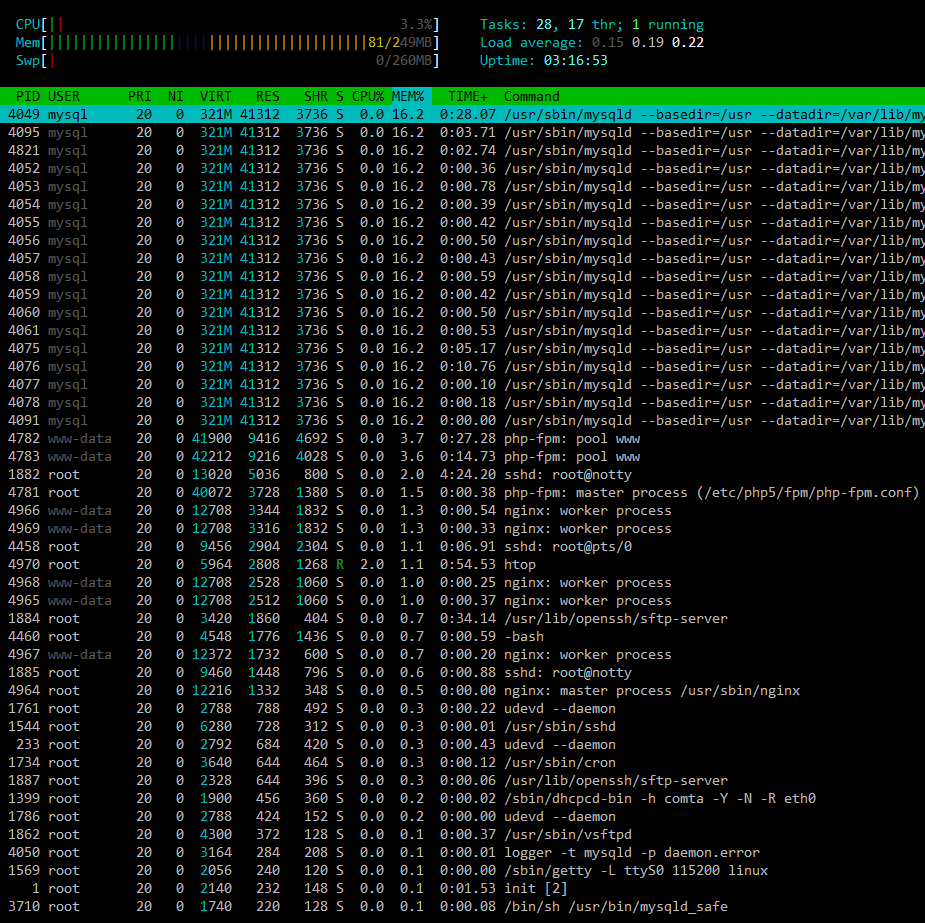The width and height of the screenshot is (925, 923).
Task: Sort processes by the PID column header
Action: (x=27, y=96)
